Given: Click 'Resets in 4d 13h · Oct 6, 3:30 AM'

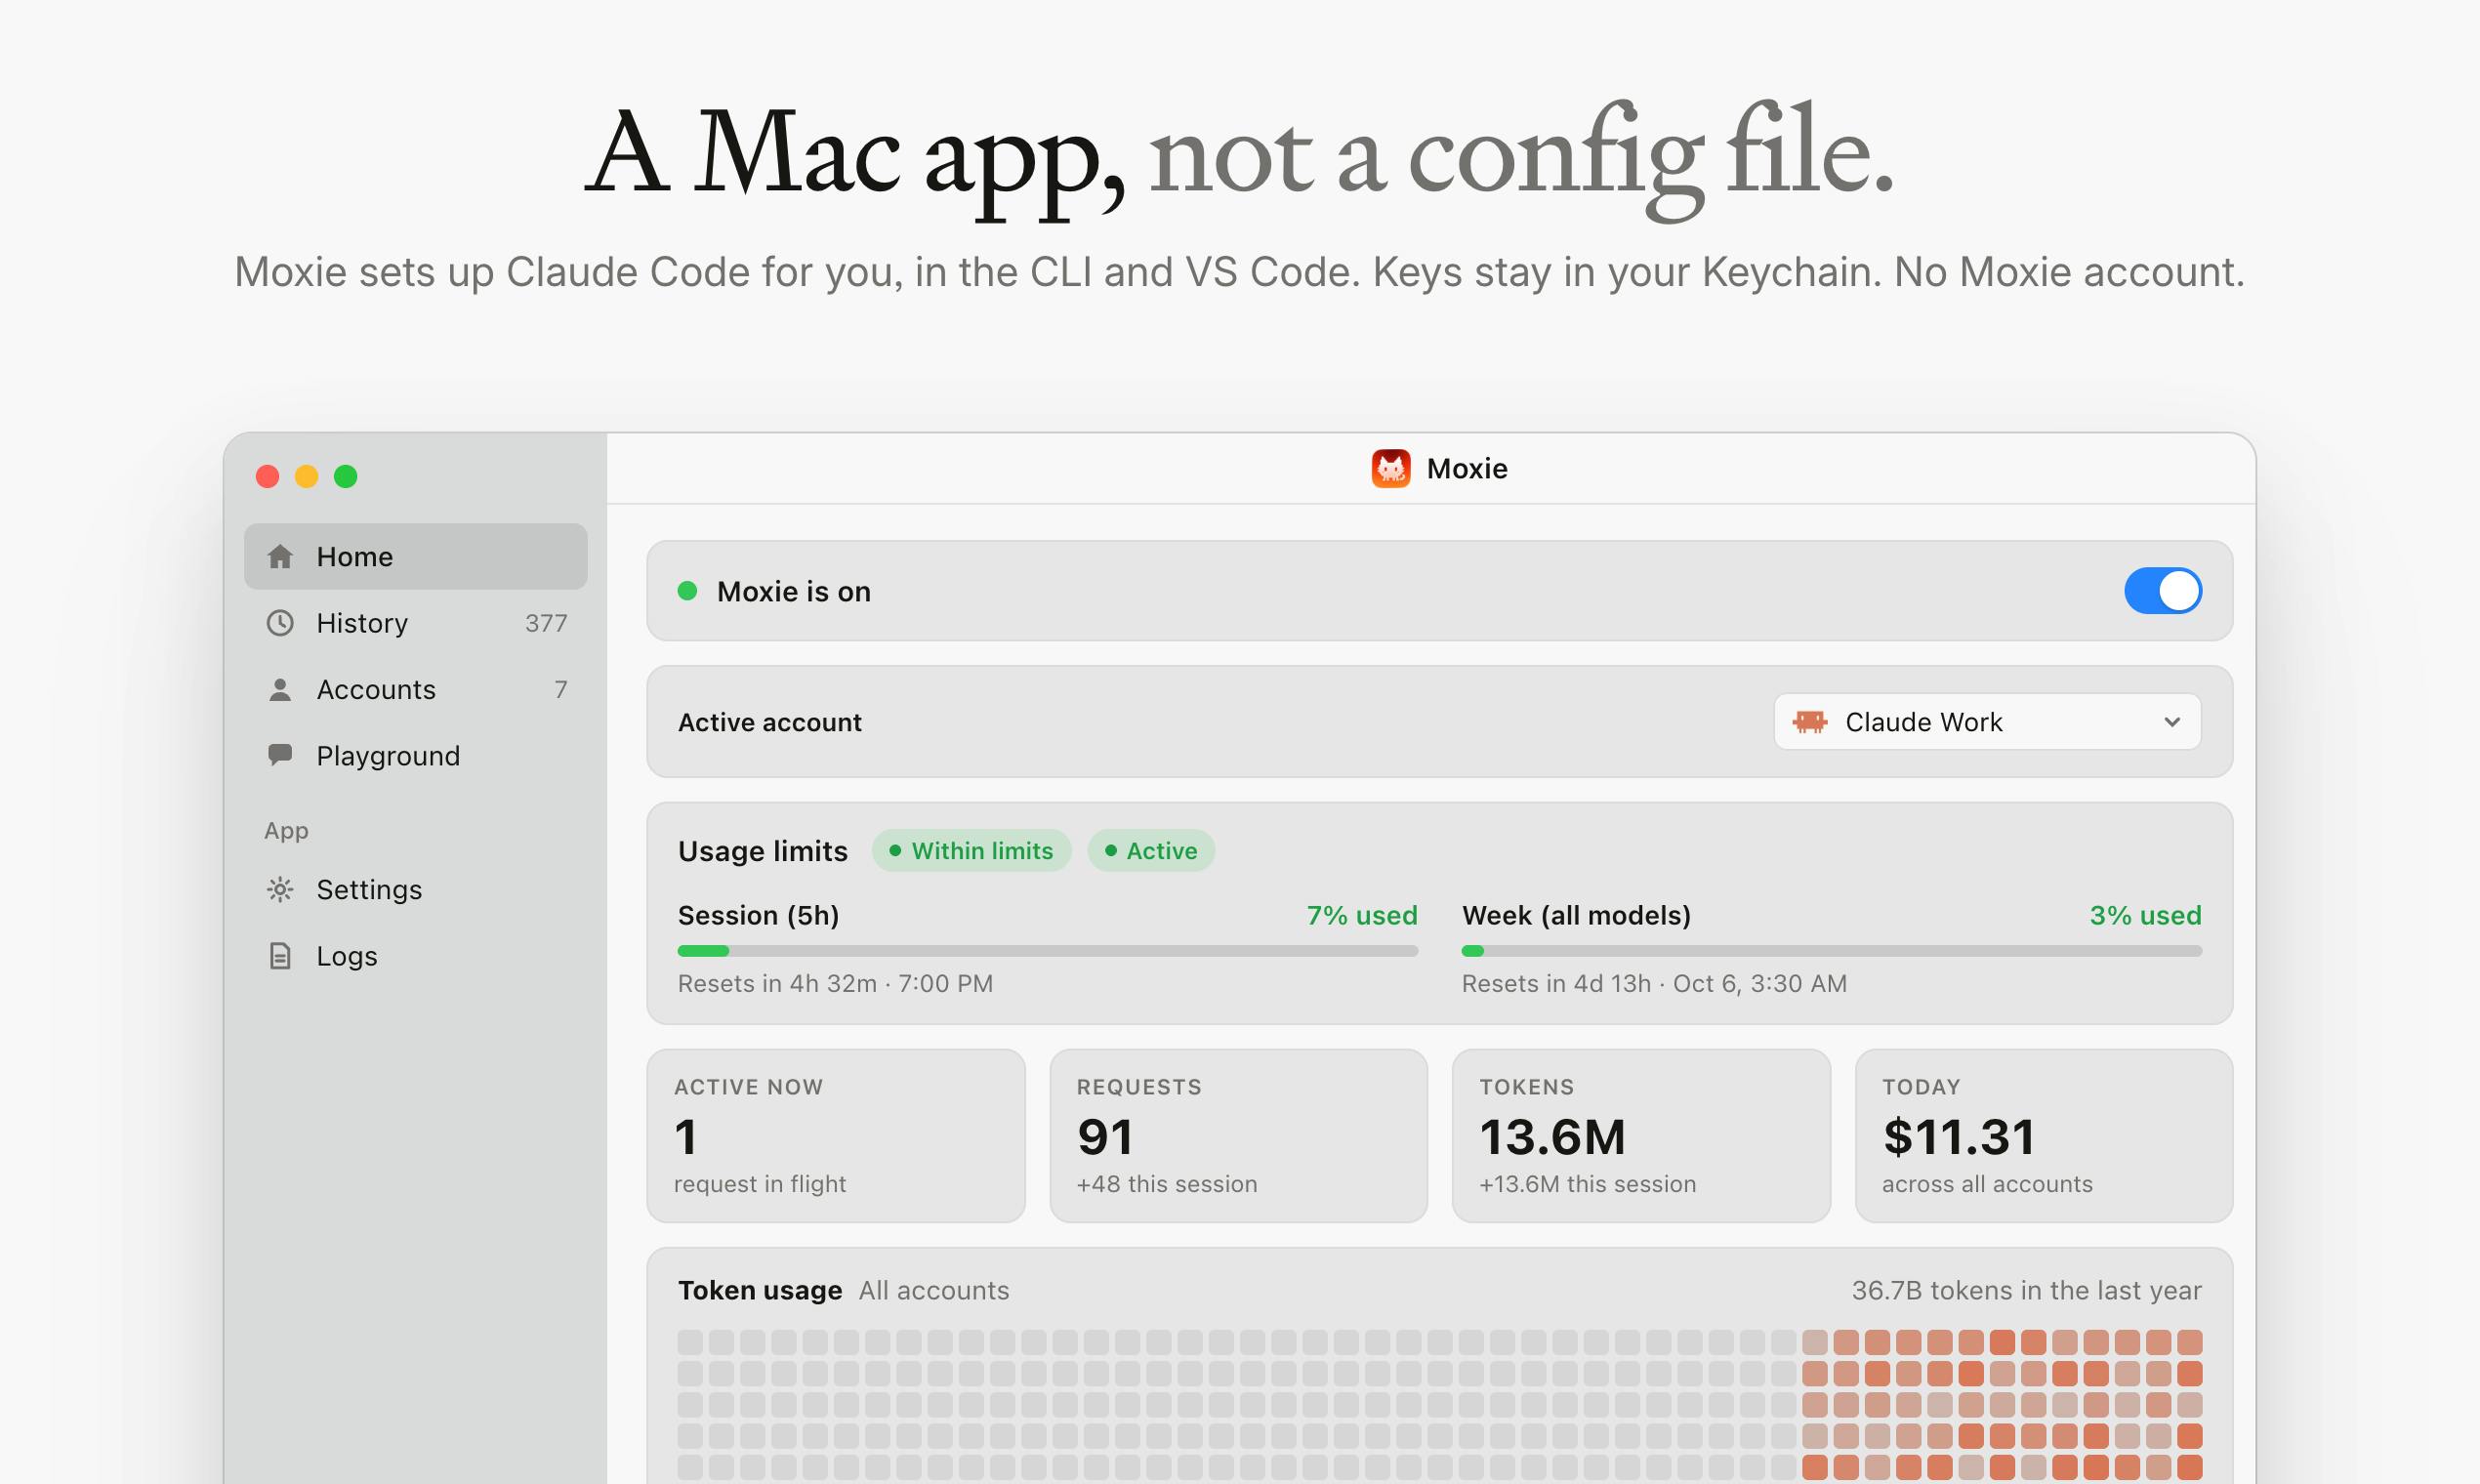Looking at the screenshot, I should 1654,983.
